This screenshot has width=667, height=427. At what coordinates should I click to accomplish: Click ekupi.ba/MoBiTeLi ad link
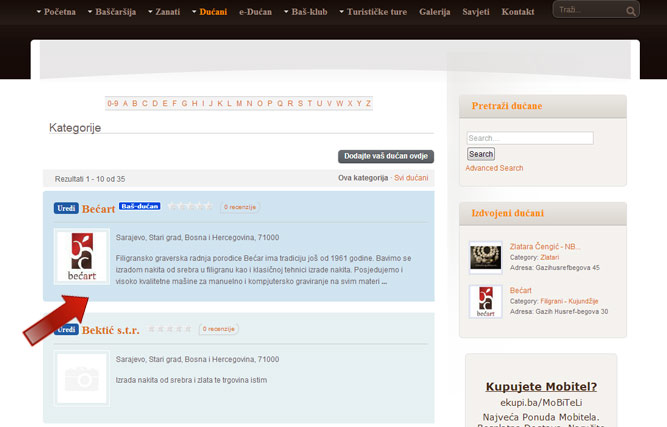coord(541,403)
